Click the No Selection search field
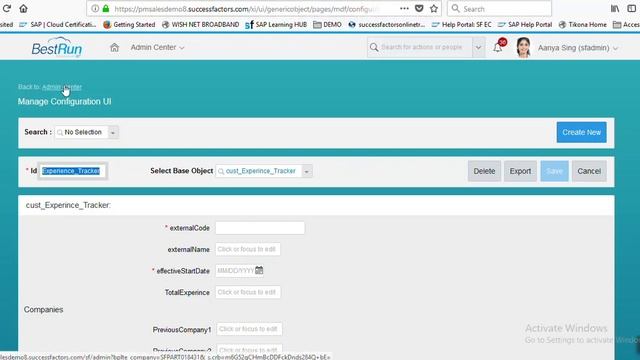640x360 pixels. click(x=82, y=132)
